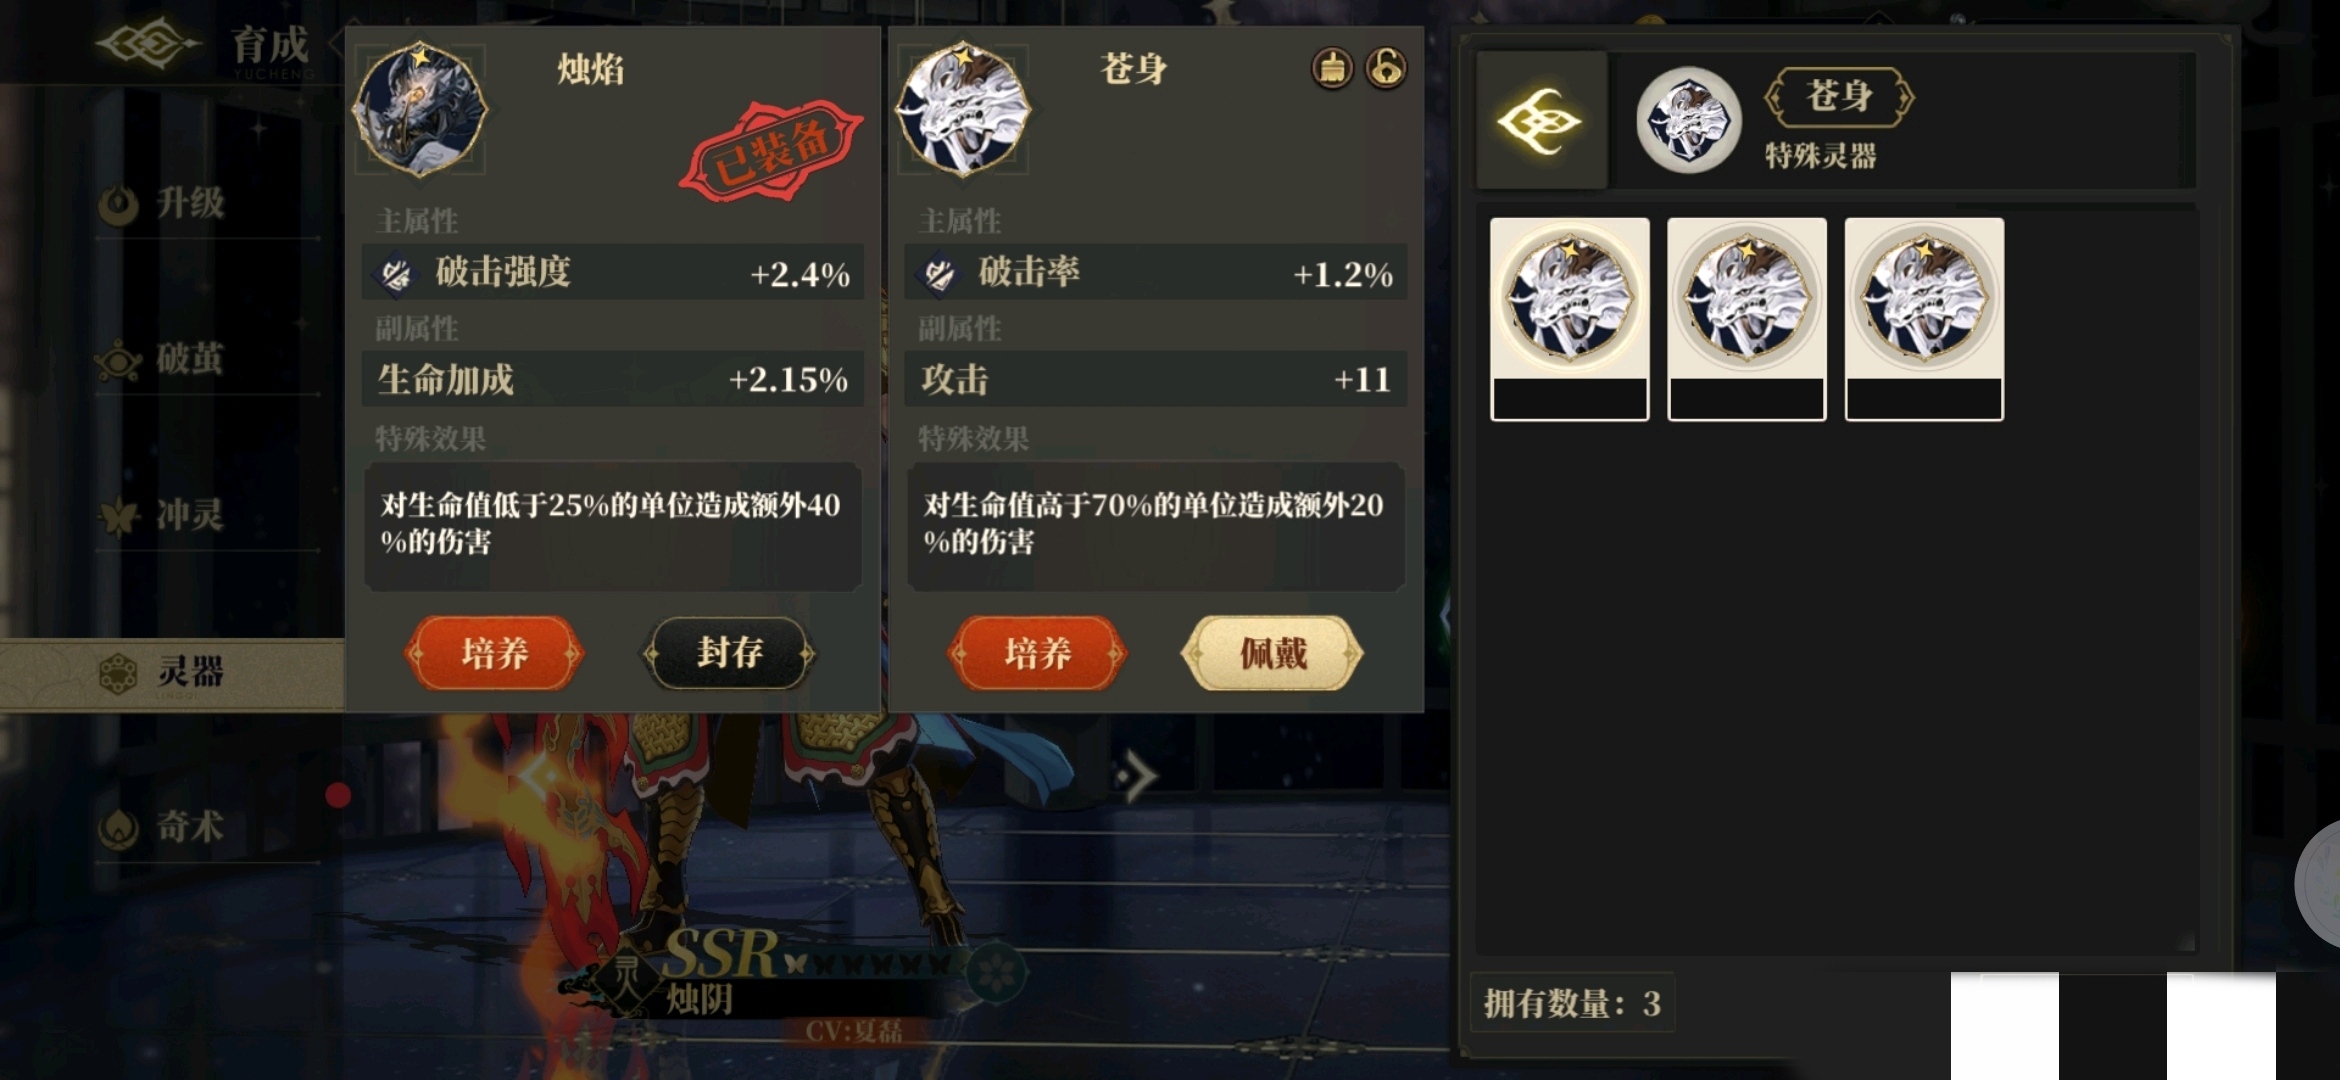Click the 苍身 portrait on comparison card

point(962,110)
